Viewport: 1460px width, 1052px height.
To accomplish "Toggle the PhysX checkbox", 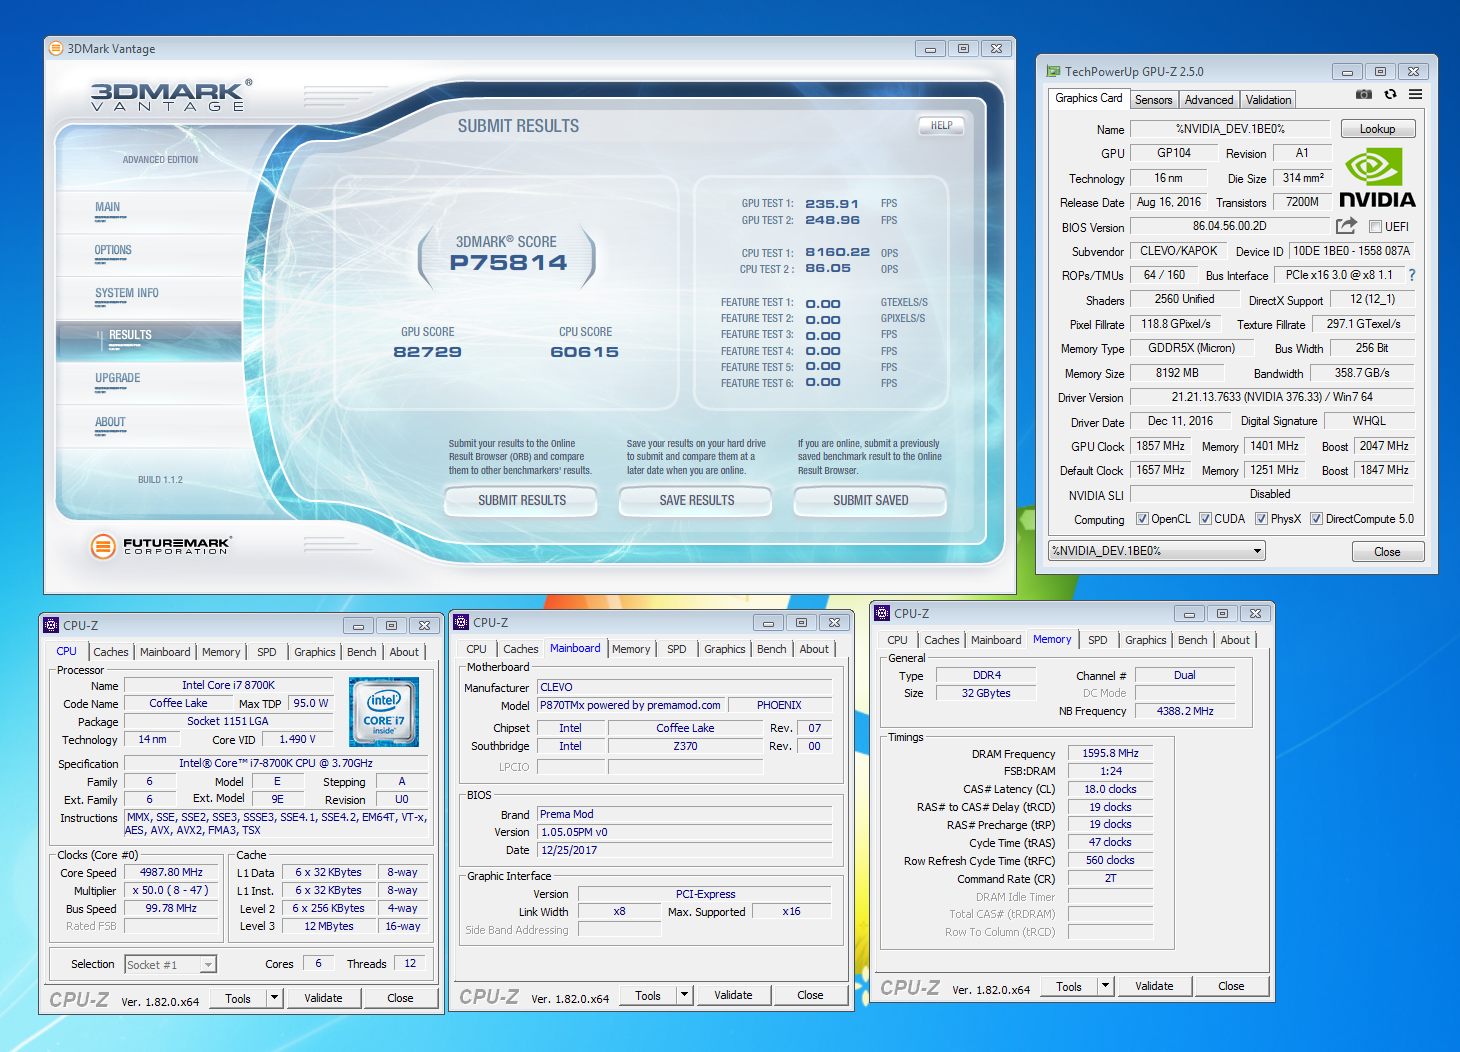I will (x=1261, y=519).
